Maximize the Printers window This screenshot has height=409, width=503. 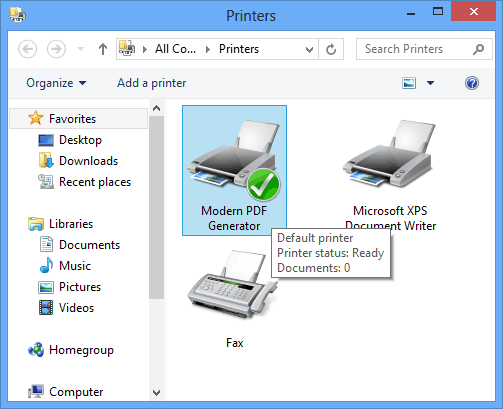[438, 12]
